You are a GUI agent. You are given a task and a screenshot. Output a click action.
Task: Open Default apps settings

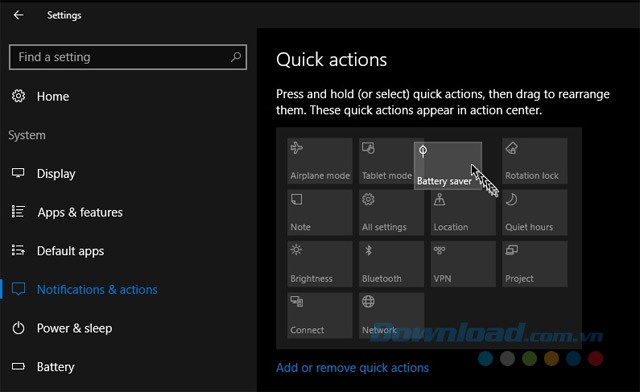[x=70, y=251]
